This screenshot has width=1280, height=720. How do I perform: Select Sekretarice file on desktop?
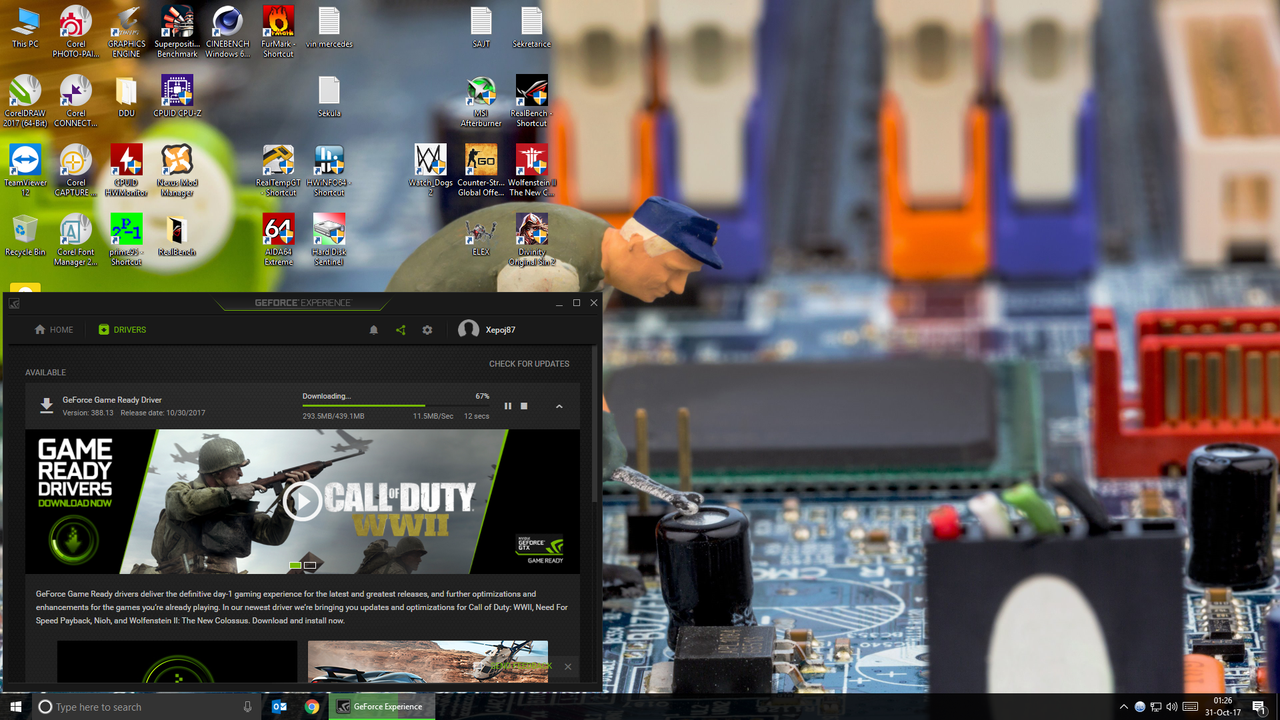[x=532, y=28]
